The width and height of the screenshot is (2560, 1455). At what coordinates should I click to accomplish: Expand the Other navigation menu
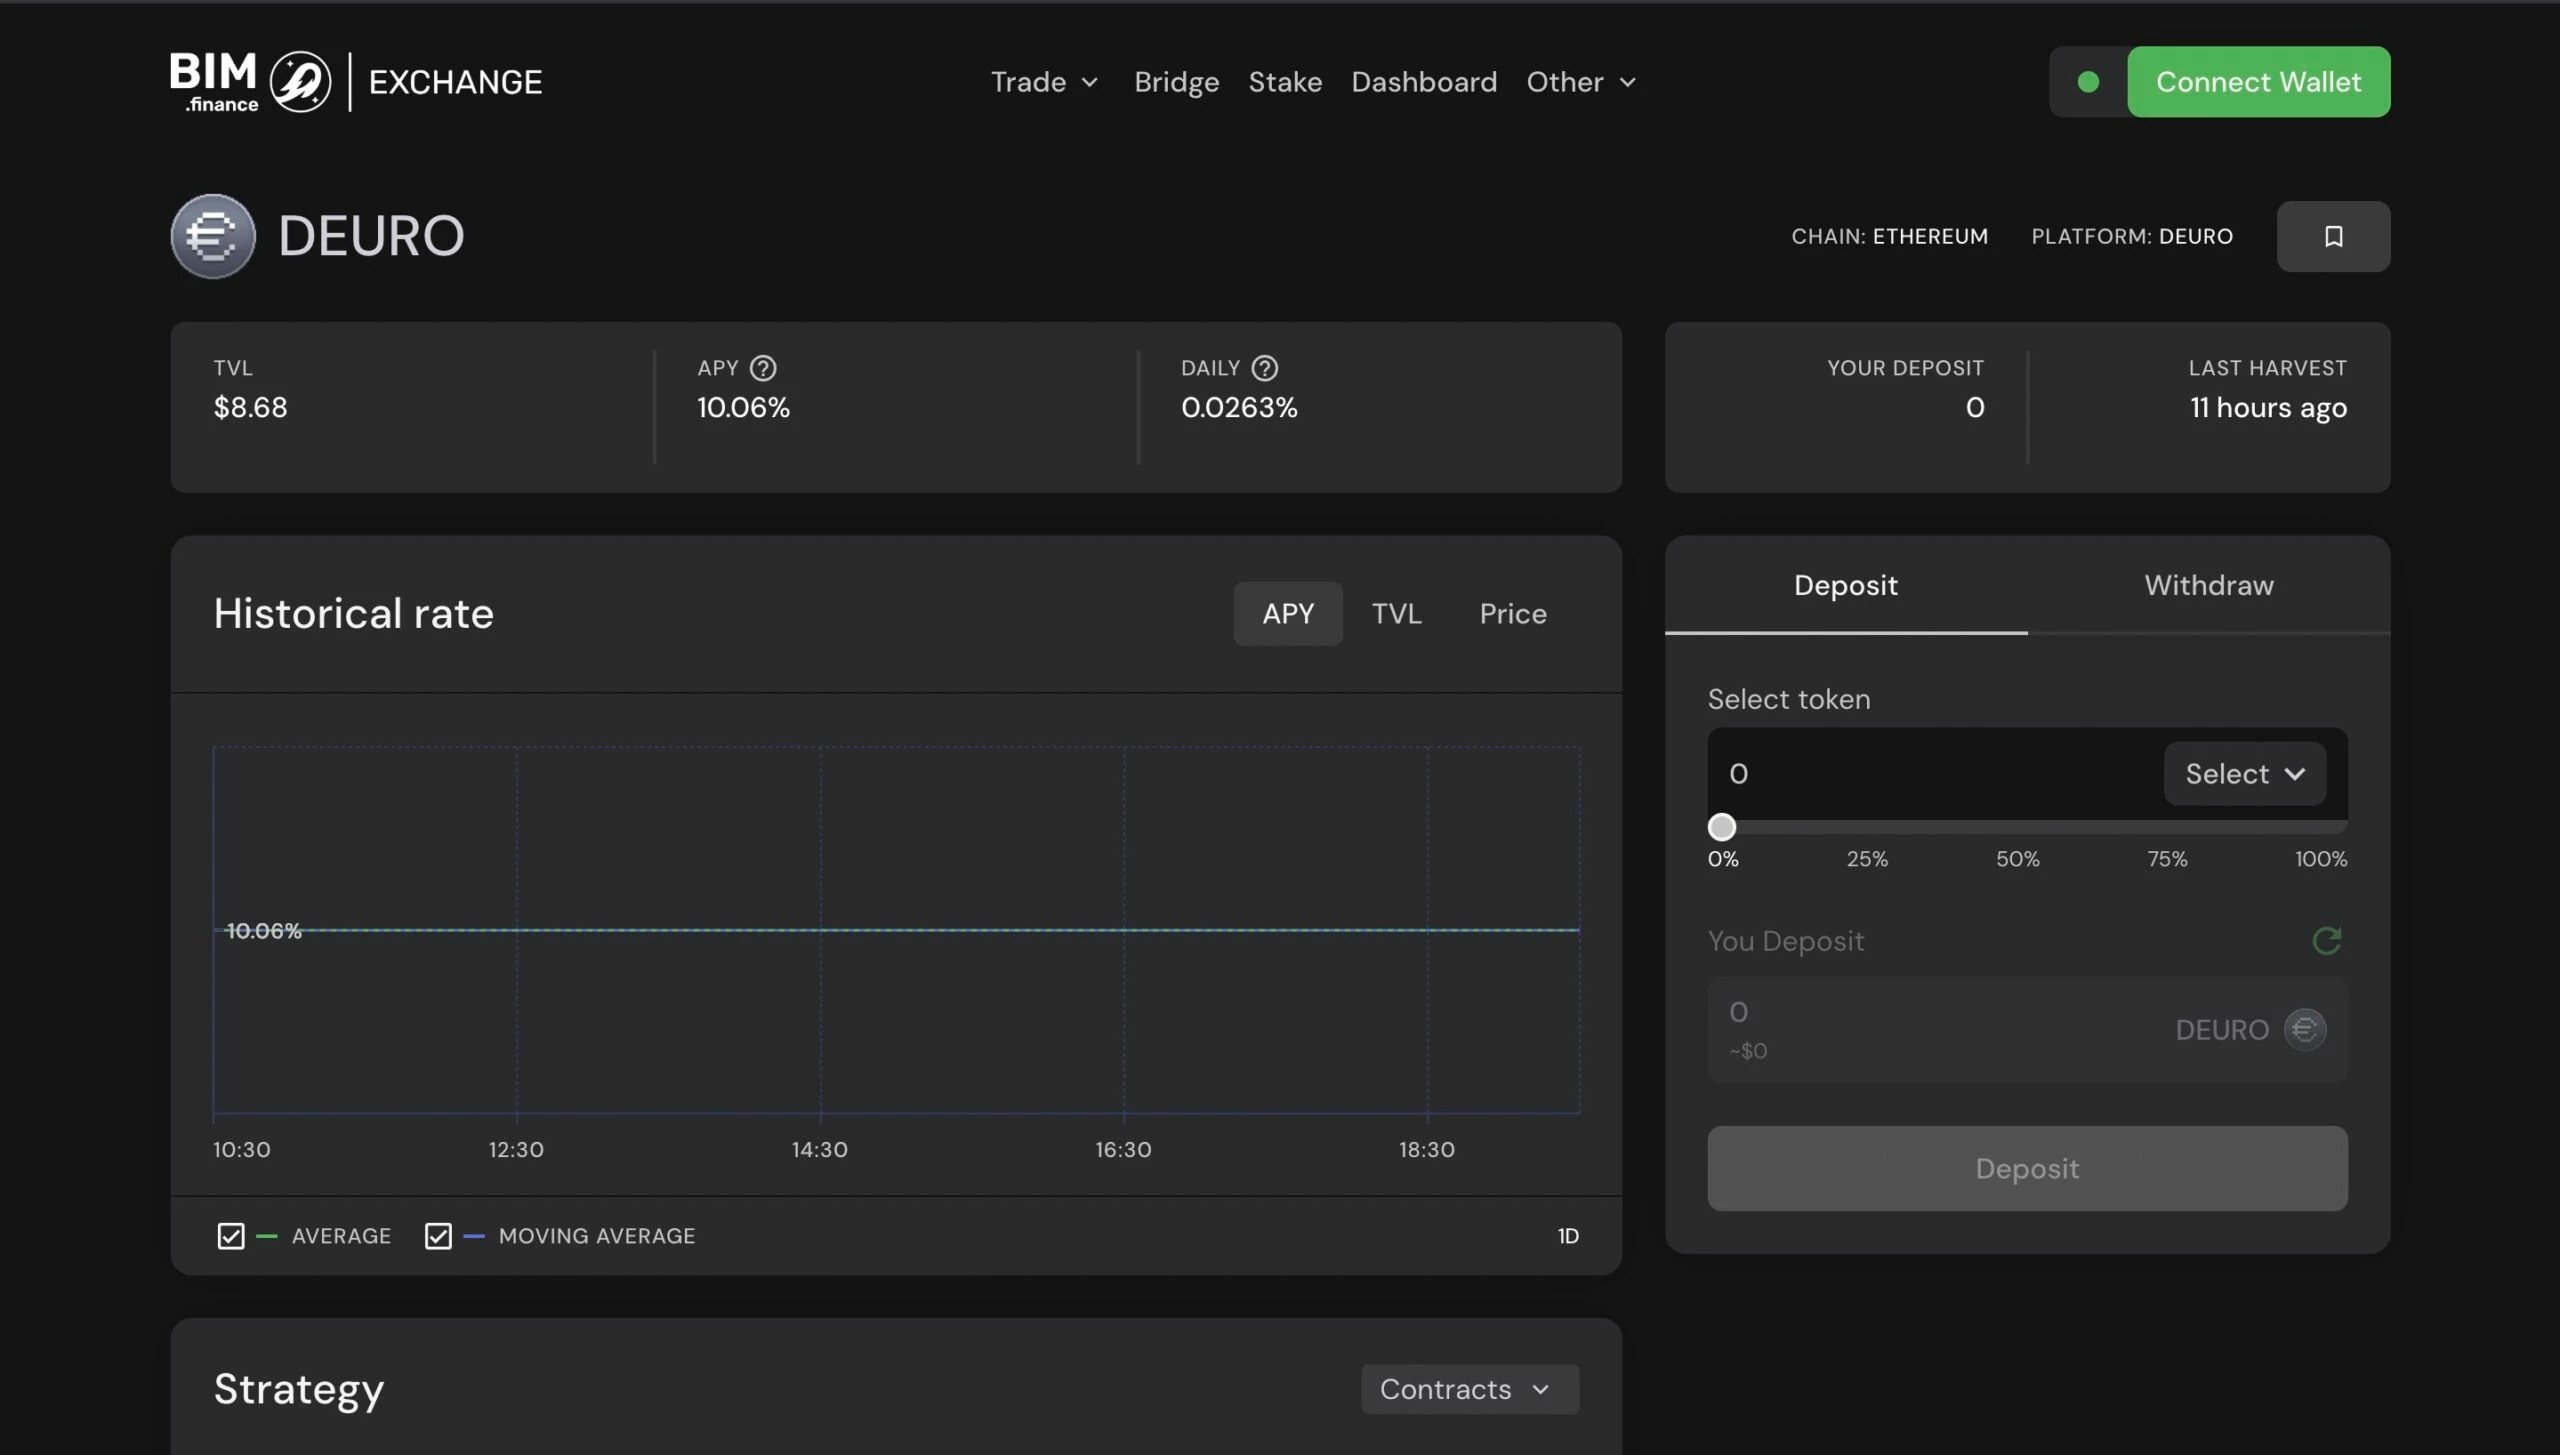[x=1580, y=82]
